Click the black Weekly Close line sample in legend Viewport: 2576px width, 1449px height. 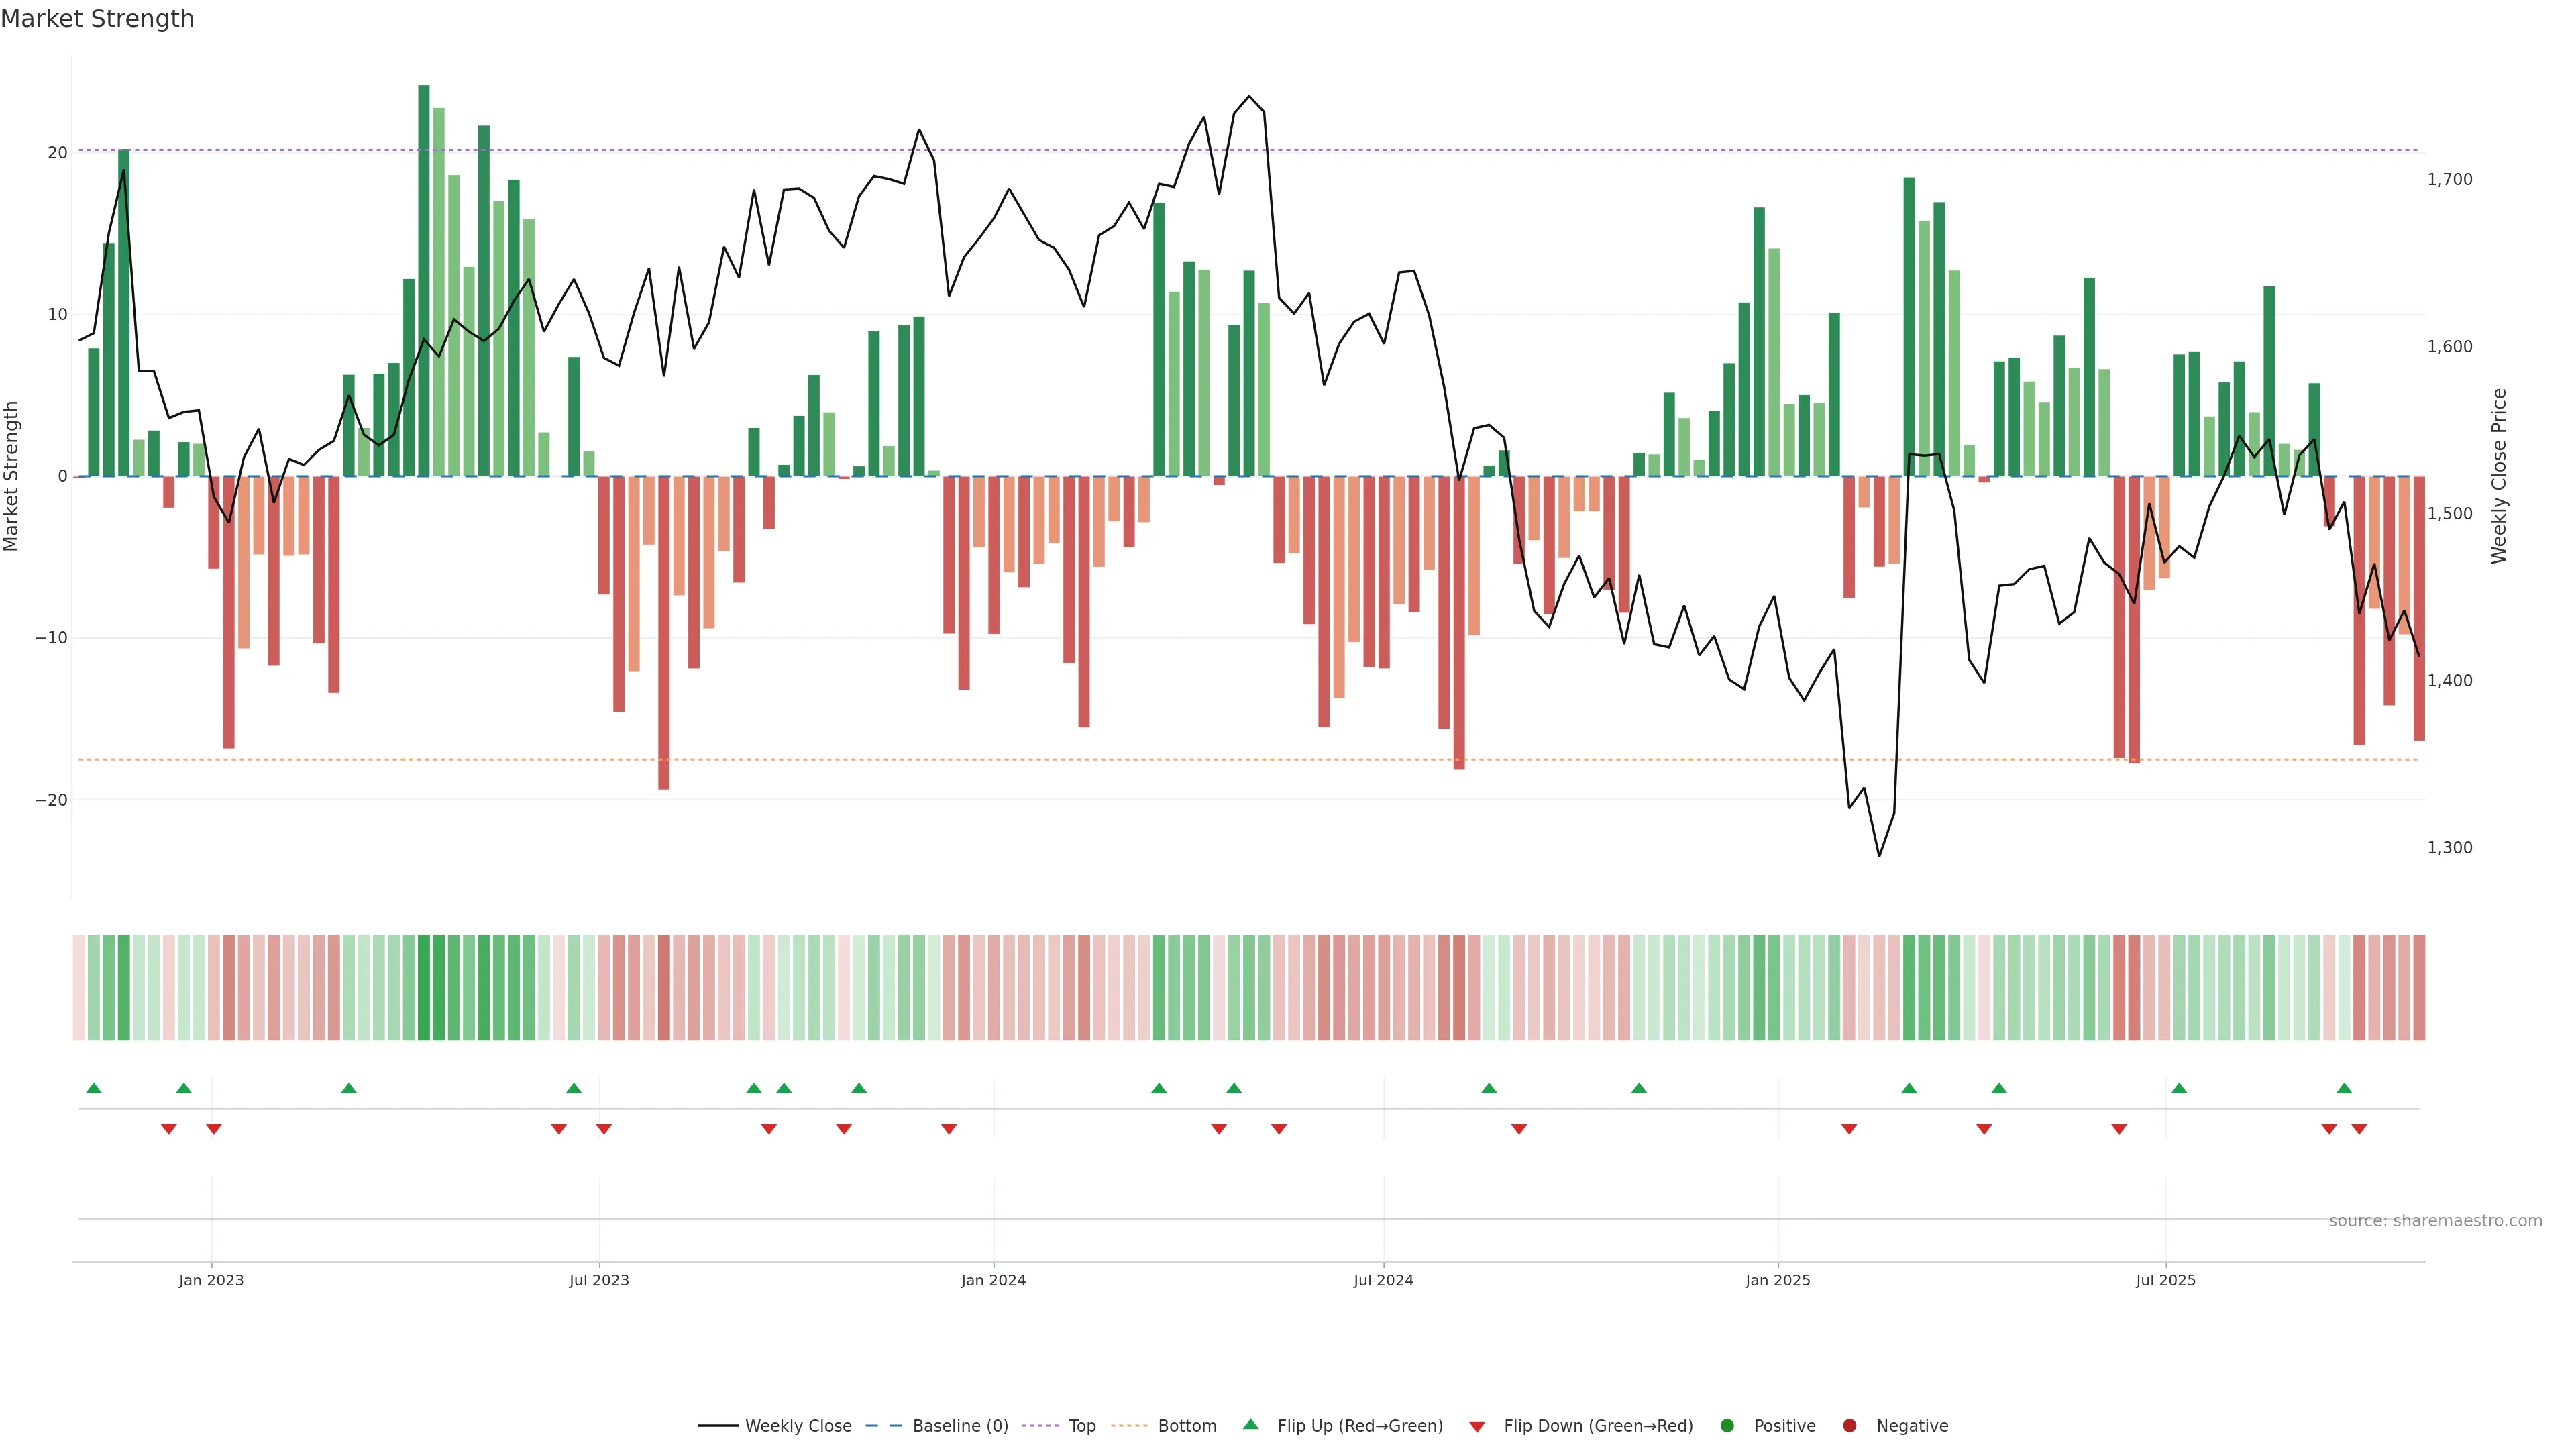coord(718,1426)
